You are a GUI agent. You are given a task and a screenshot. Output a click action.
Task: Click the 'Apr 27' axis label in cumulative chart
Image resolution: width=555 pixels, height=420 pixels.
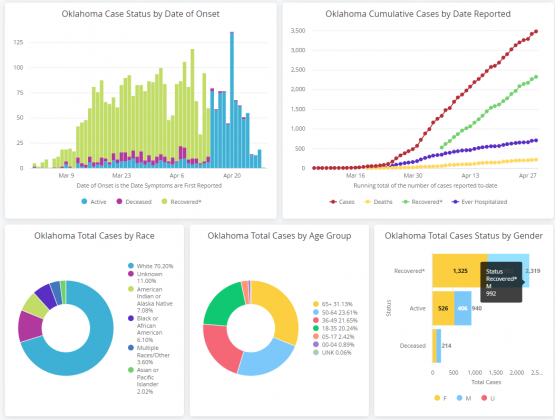pyautogui.click(x=528, y=176)
